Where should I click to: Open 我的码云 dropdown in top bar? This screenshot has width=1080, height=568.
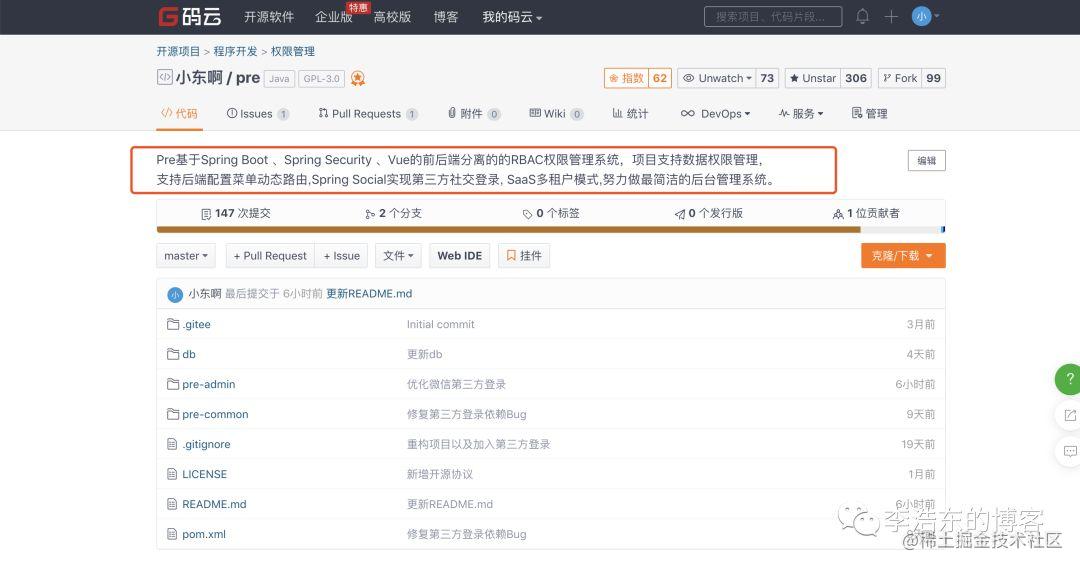[x=512, y=17]
